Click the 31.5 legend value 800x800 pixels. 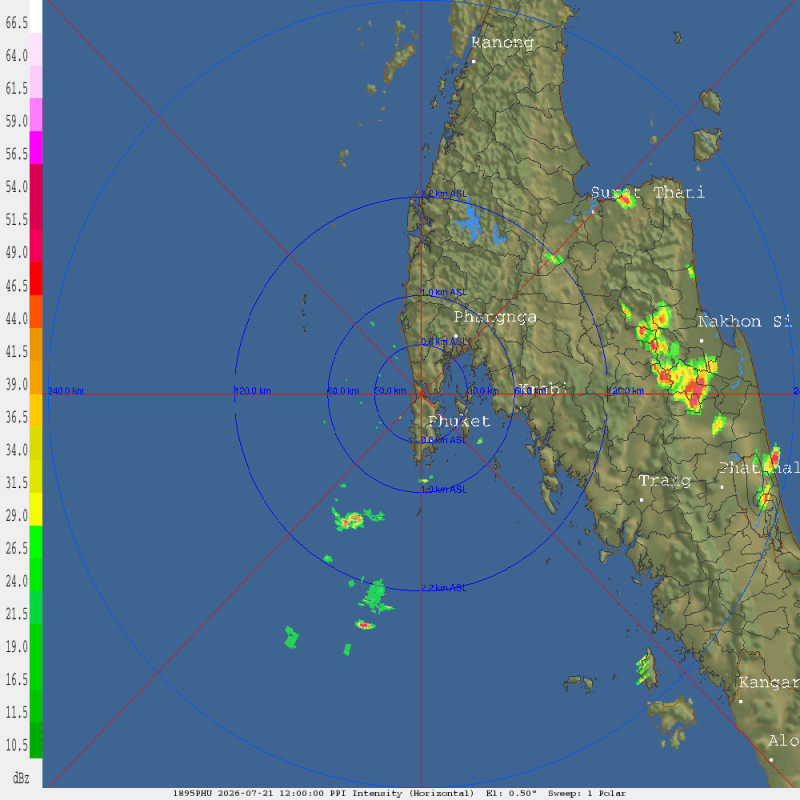tap(16, 483)
